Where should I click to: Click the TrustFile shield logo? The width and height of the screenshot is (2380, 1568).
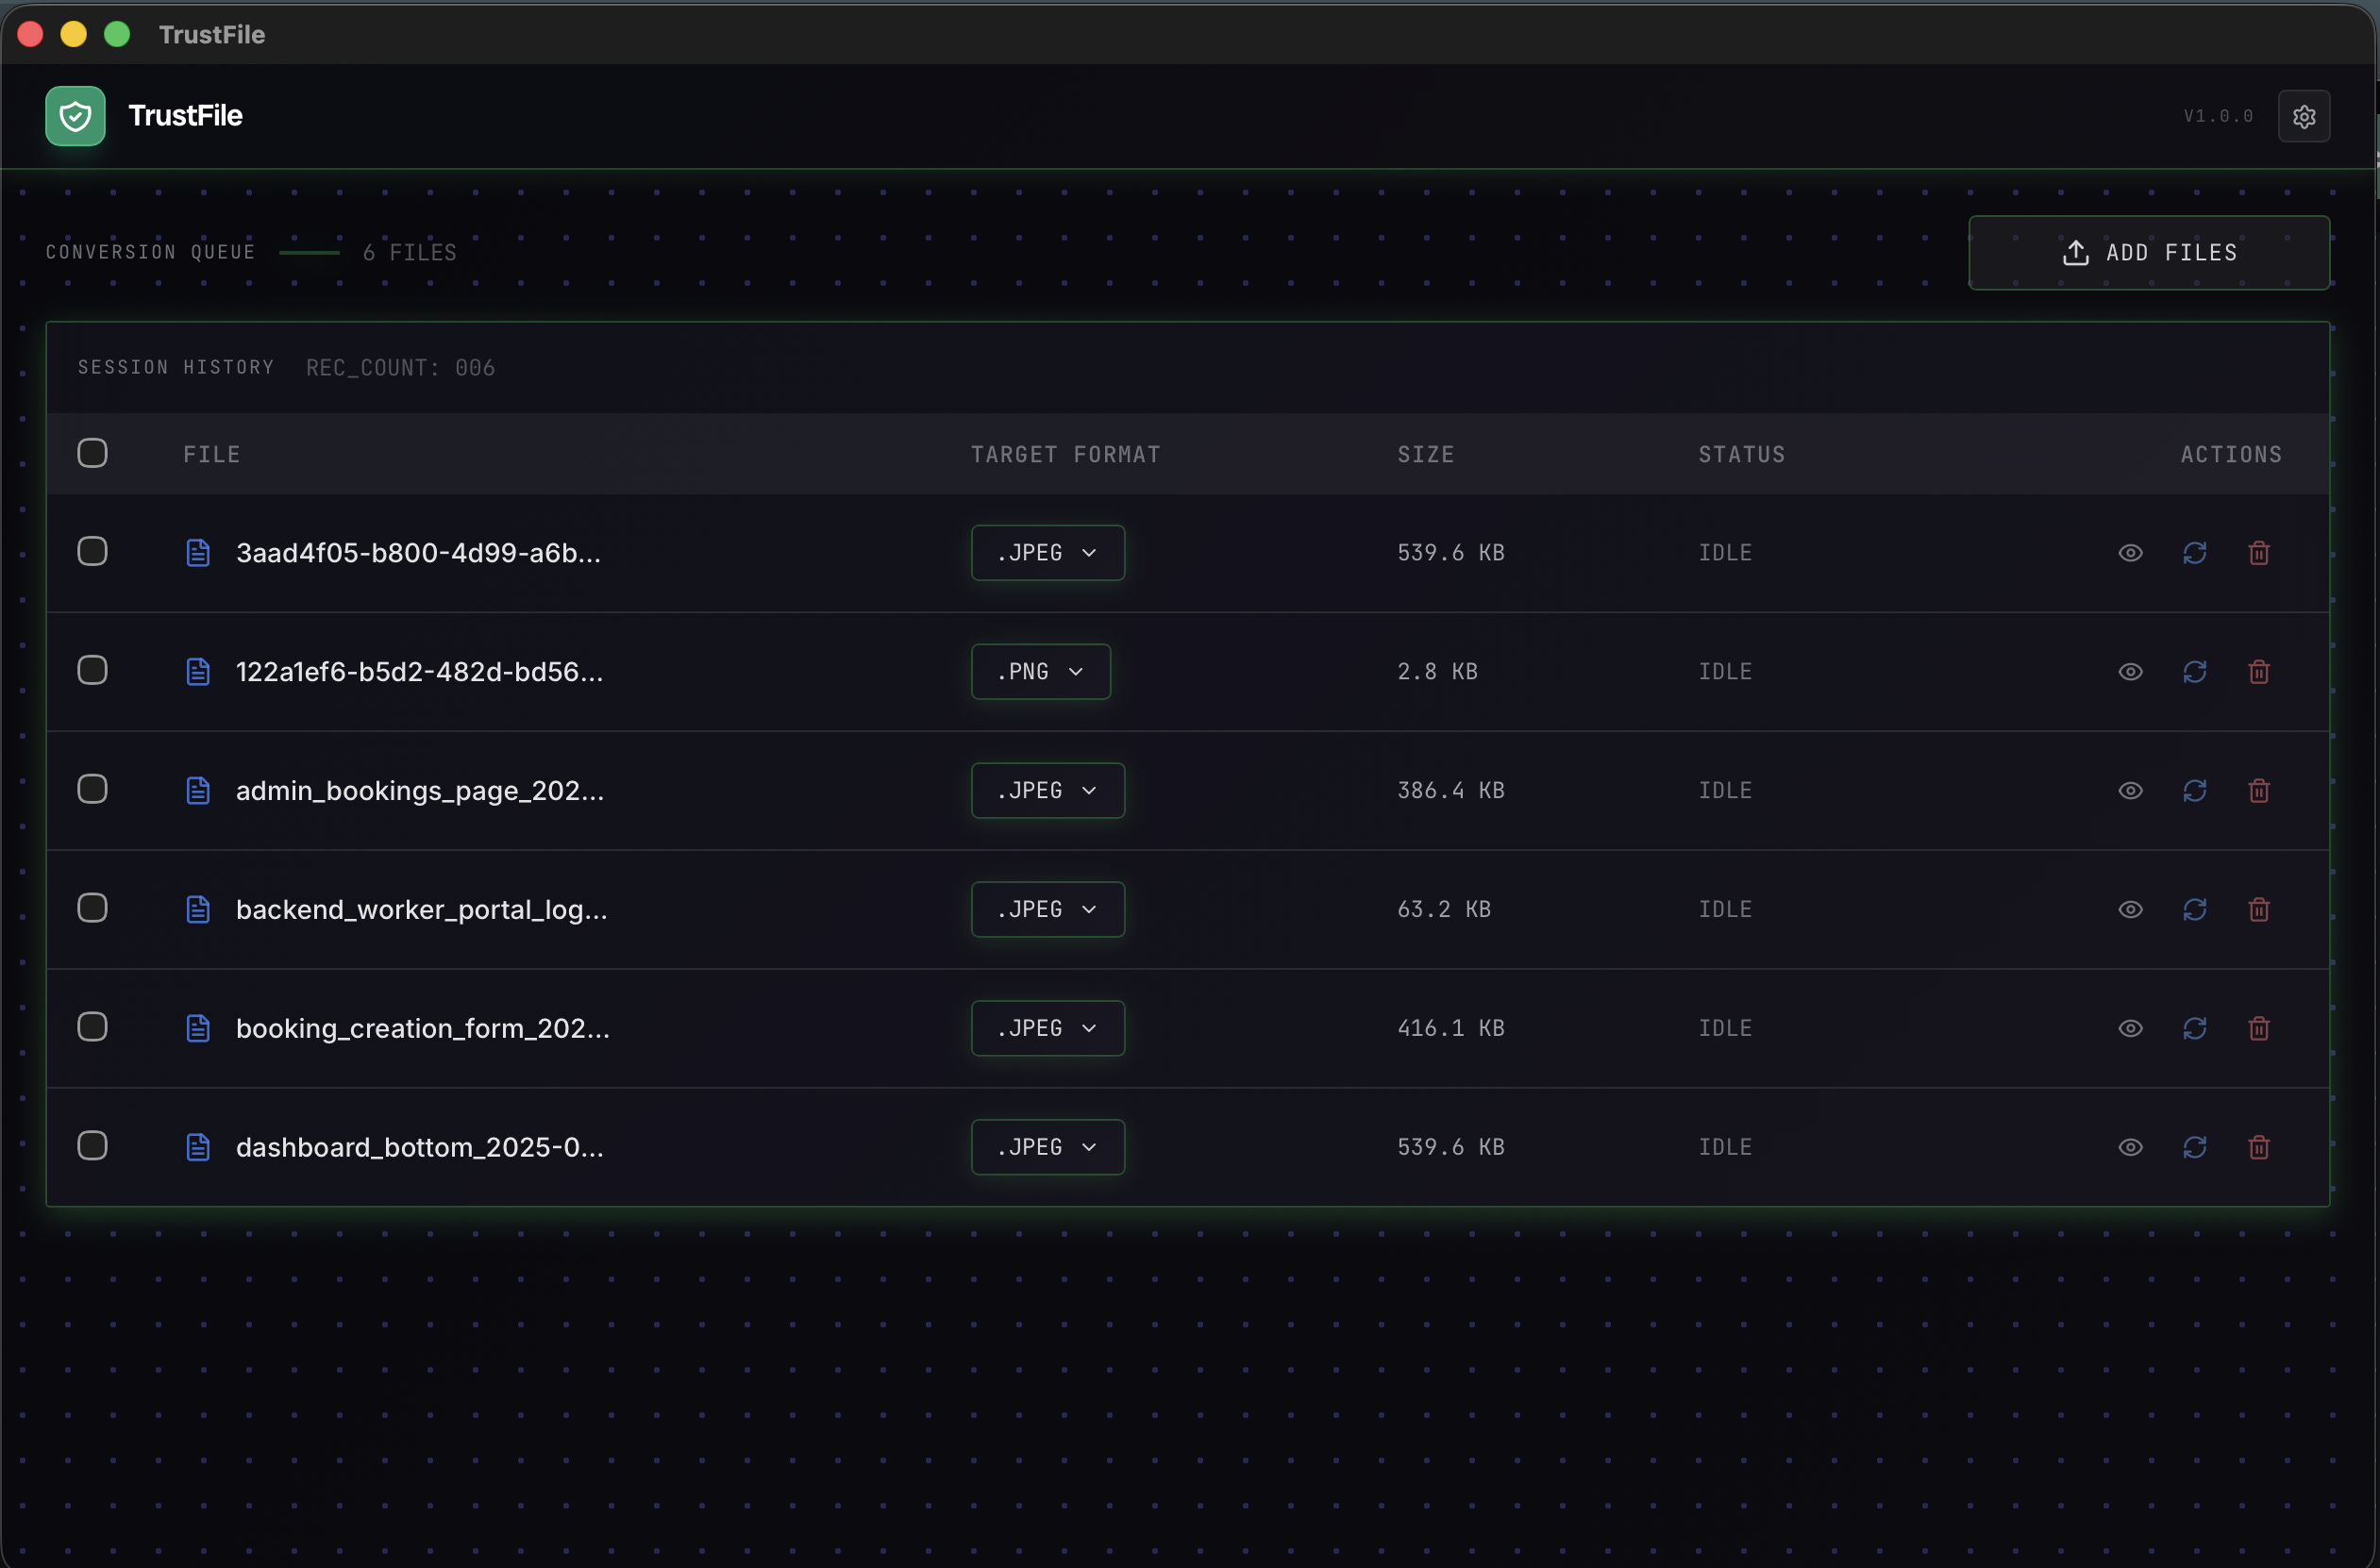point(74,115)
